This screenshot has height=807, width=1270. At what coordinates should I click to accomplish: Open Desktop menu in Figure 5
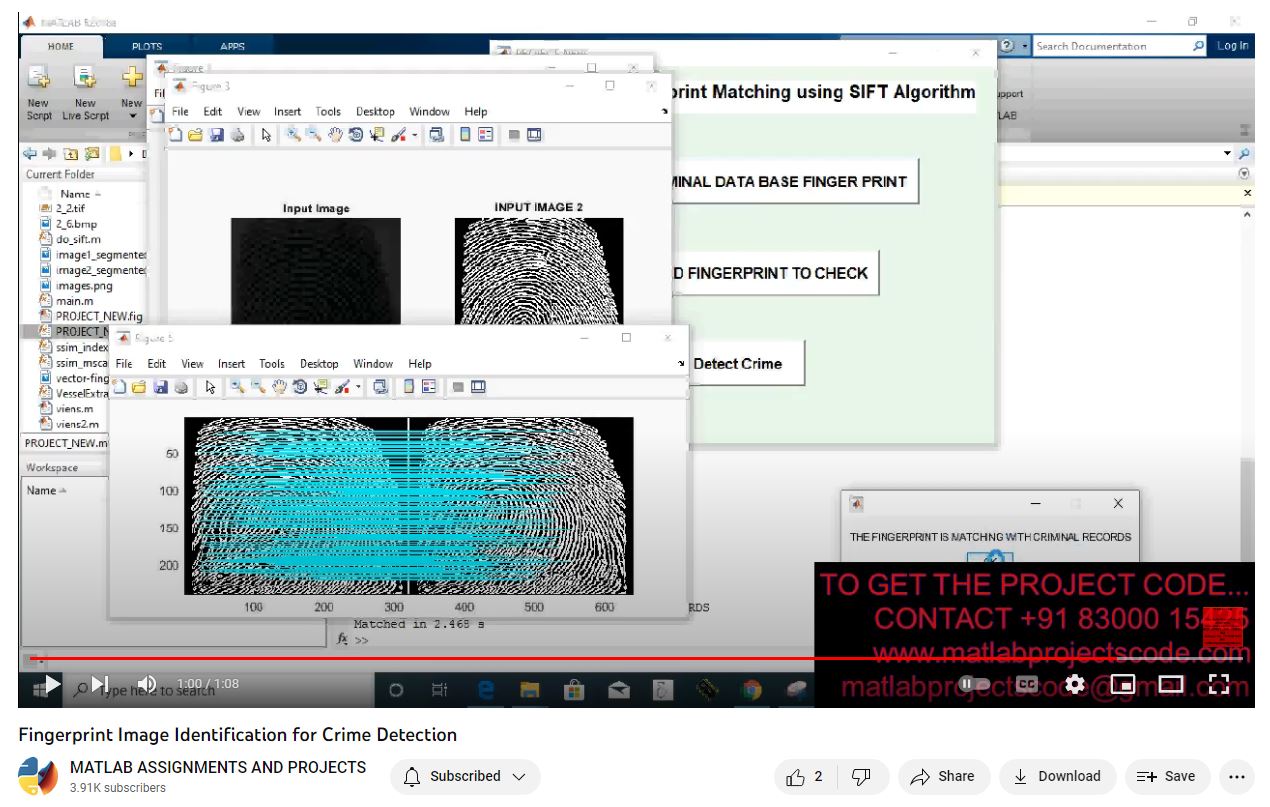(x=319, y=364)
